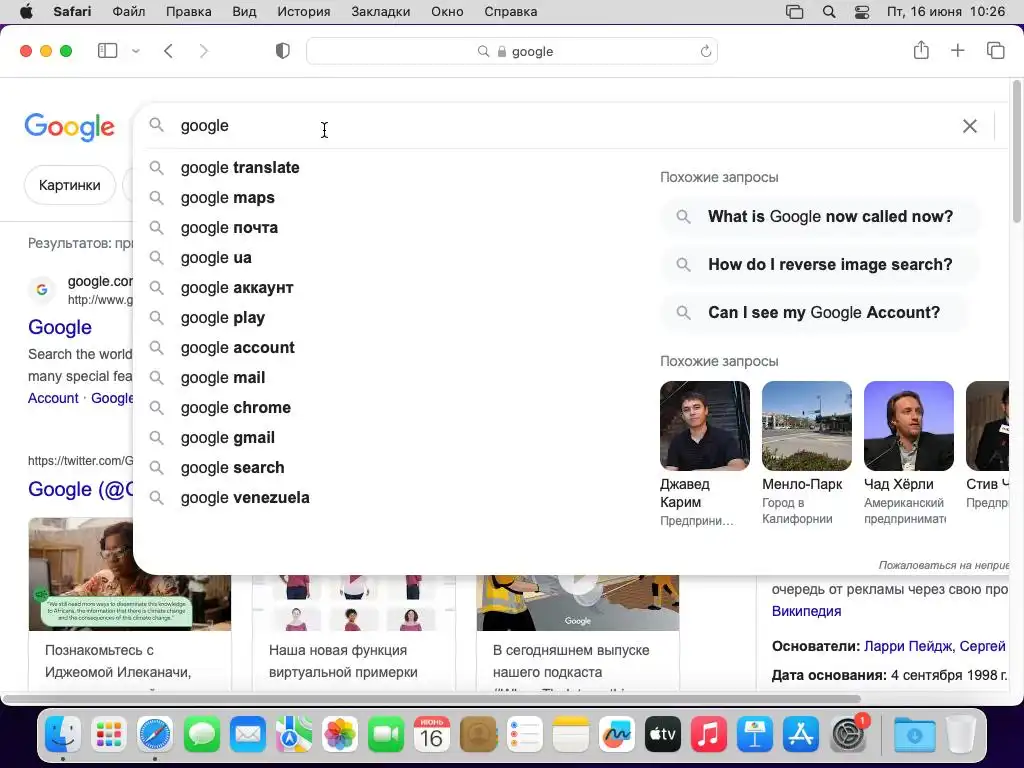Image resolution: width=1024 pixels, height=768 pixels.
Task: Open the Окно menu
Action: coord(447,12)
